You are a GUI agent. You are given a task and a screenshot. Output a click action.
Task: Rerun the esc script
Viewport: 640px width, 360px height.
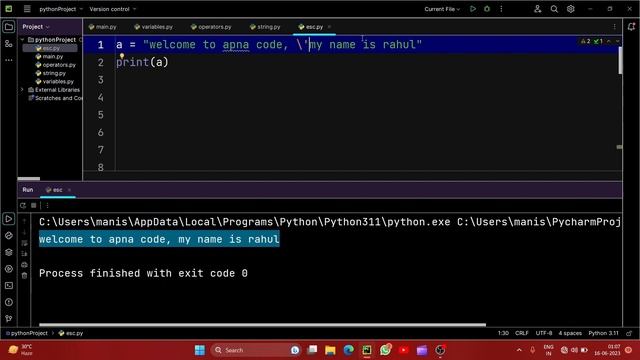[23, 205]
